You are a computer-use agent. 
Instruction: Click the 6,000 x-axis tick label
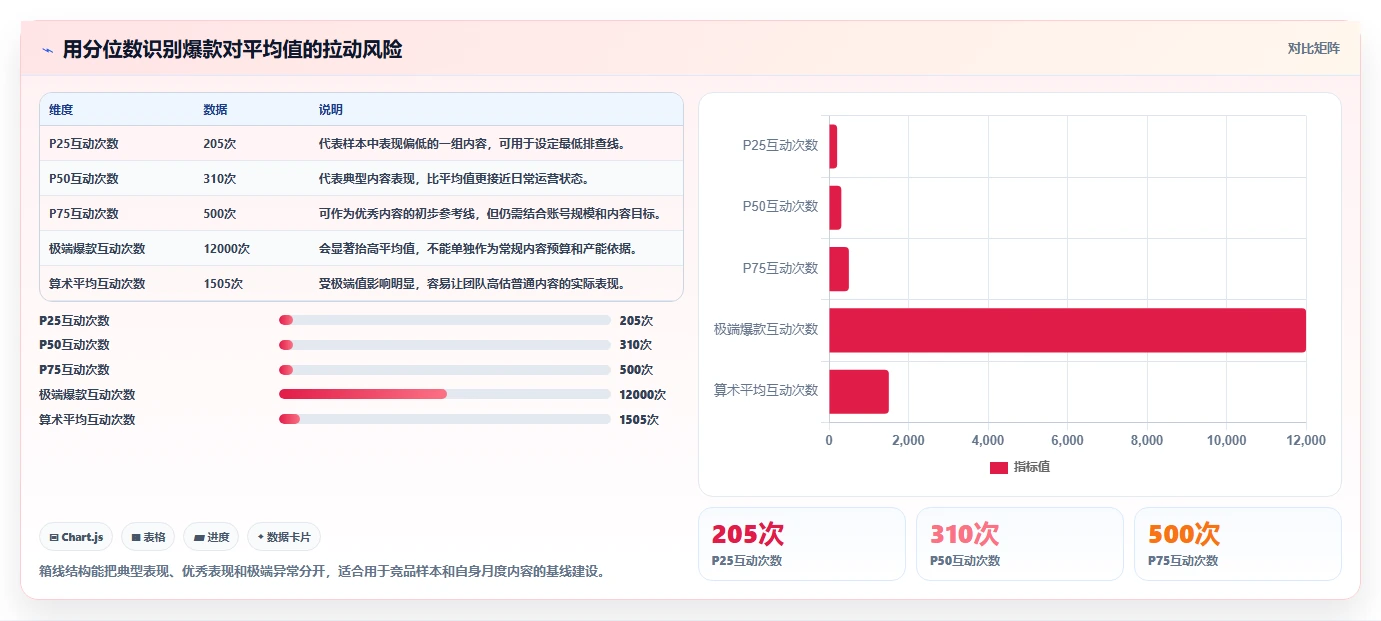pyautogui.click(x=1067, y=440)
